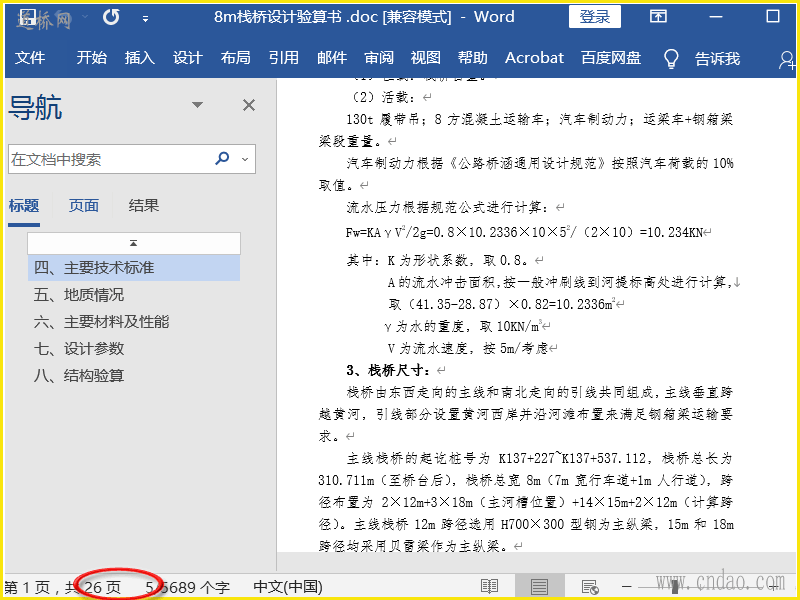Screen dimensions: 800x600
Task: Open the 邮件 ribbon tab
Action: (332, 58)
